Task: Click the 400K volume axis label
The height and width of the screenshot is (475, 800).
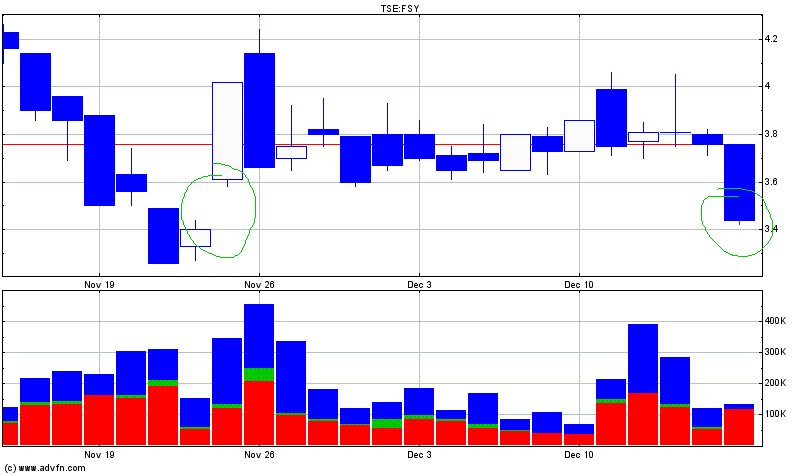Action: click(776, 321)
